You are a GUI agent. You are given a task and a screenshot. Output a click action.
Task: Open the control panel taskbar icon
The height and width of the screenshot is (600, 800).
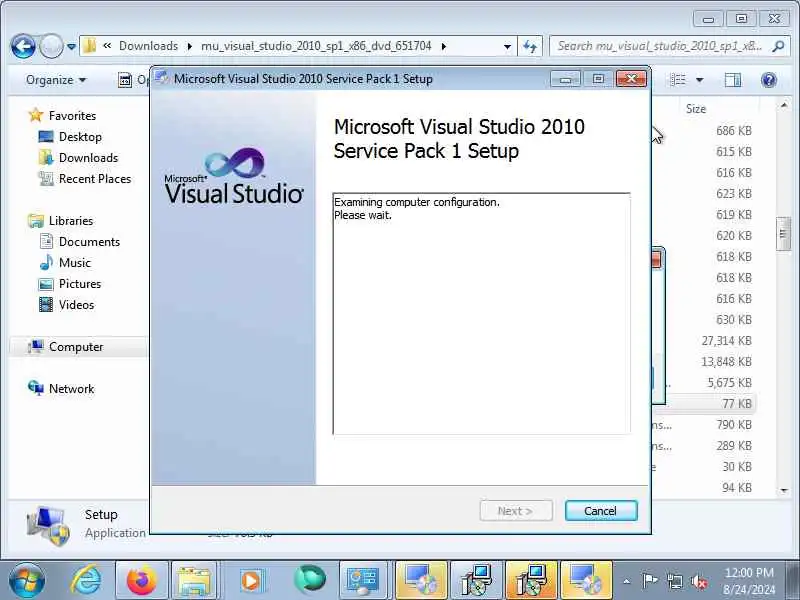click(x=363, y=581)
